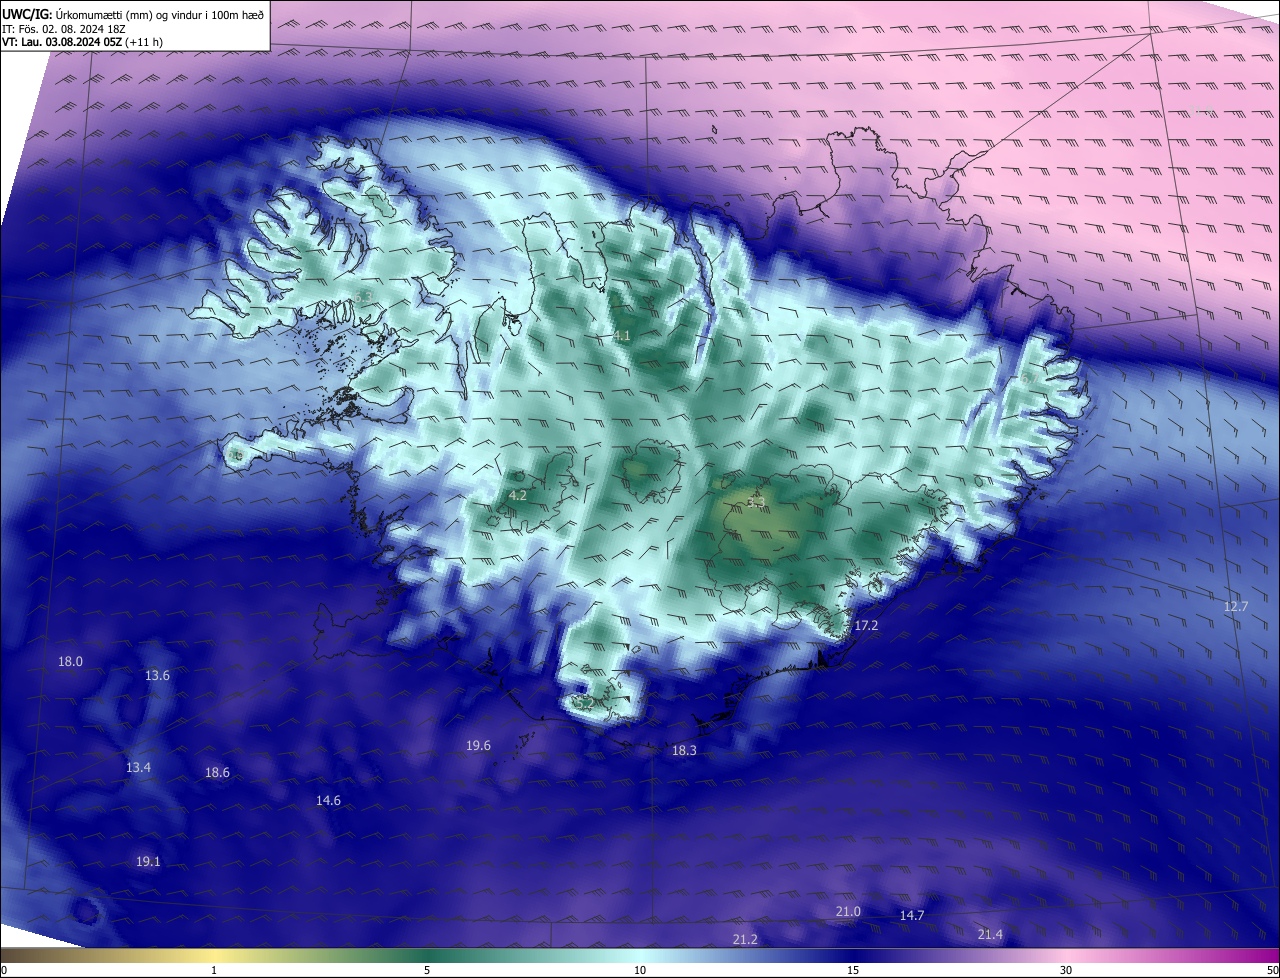This screenshot has width=1280, height=978.
Task: Select the VT: Lau. 03.08.2024 05Z (+11 h) line
Action: (82, 42)
